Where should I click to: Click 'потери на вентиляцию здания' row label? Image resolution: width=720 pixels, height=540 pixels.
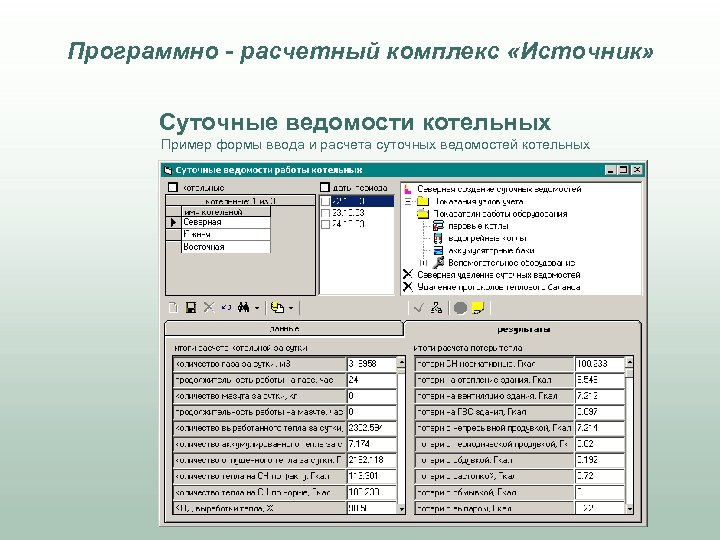click(x=494, y=396)
